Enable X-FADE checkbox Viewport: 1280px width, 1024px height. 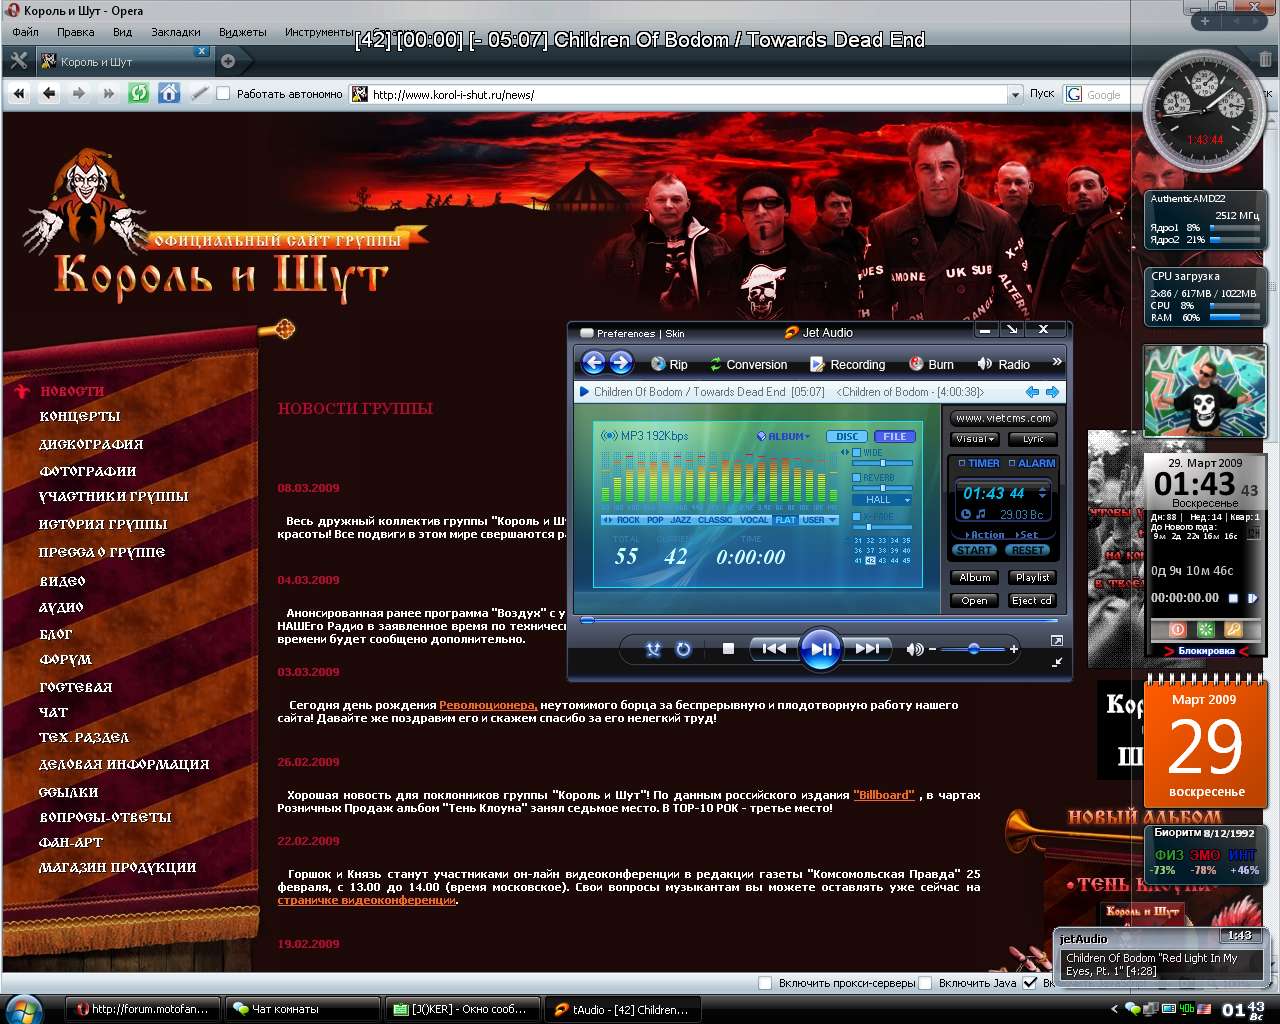coord(857,516)
